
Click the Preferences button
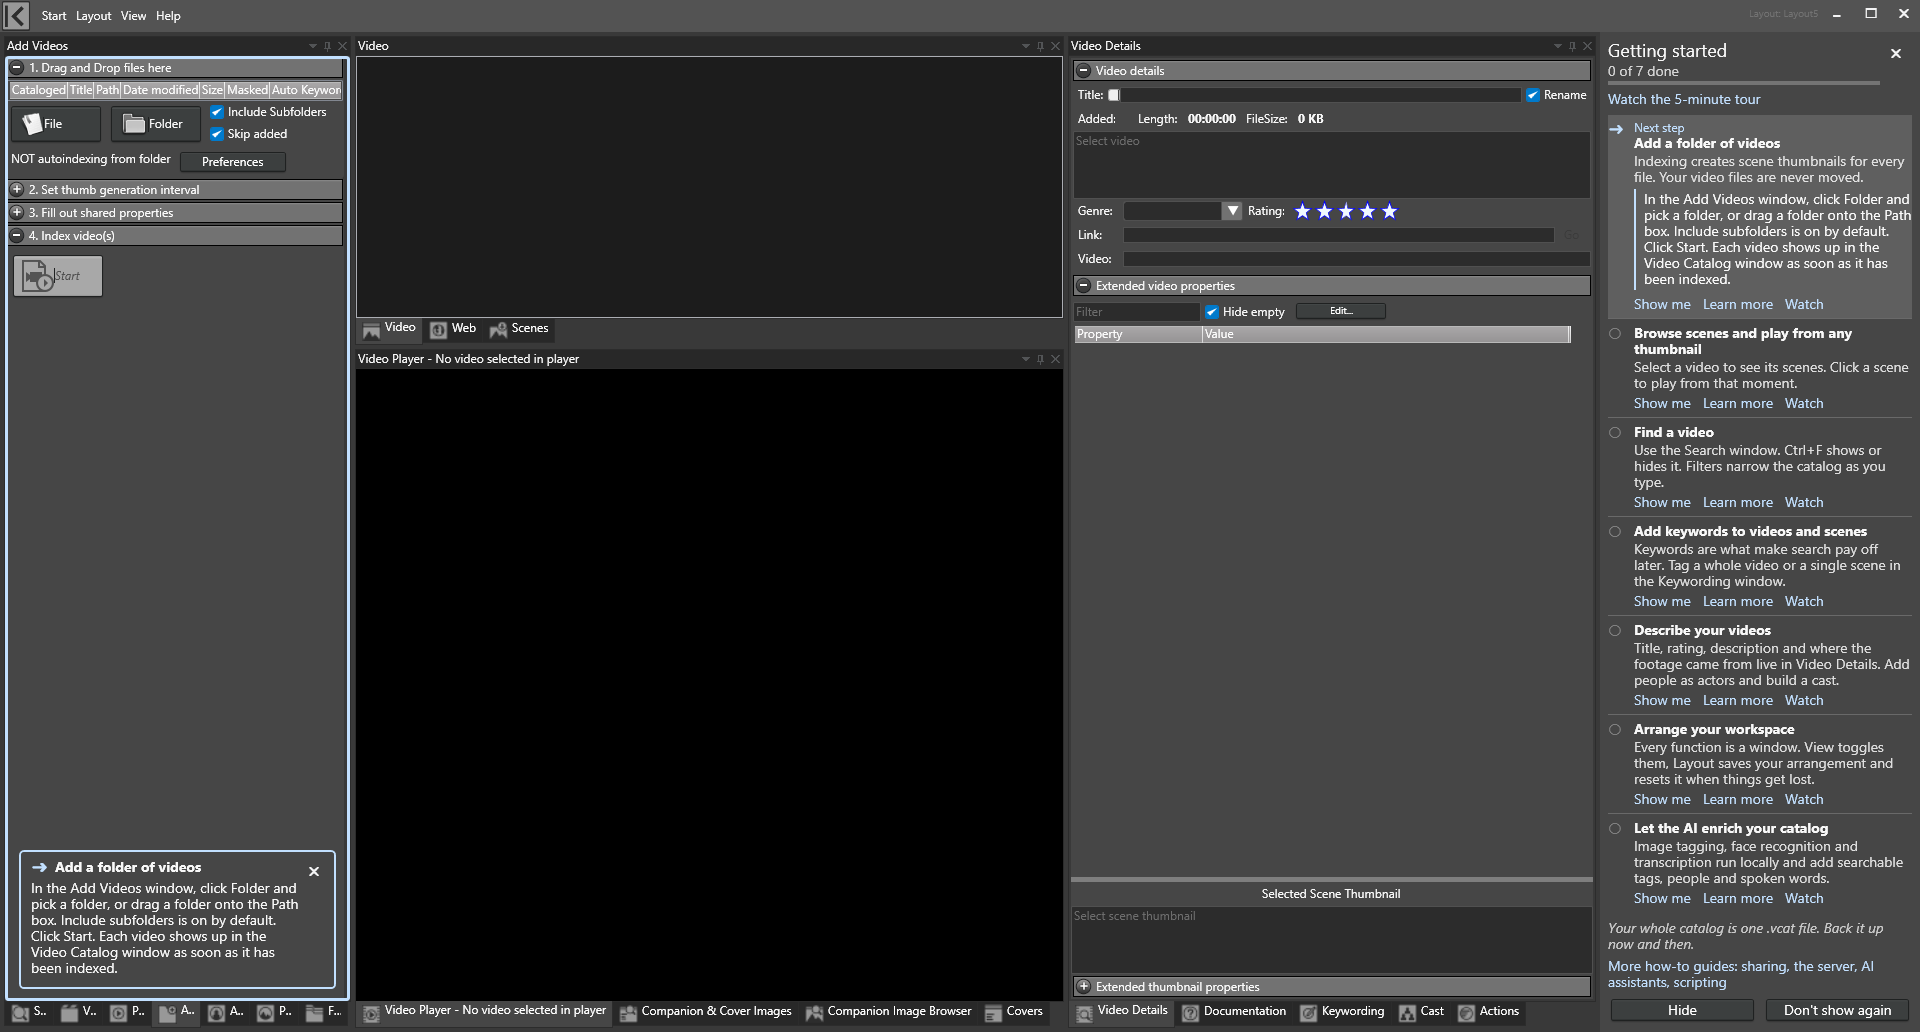[233, 162]
